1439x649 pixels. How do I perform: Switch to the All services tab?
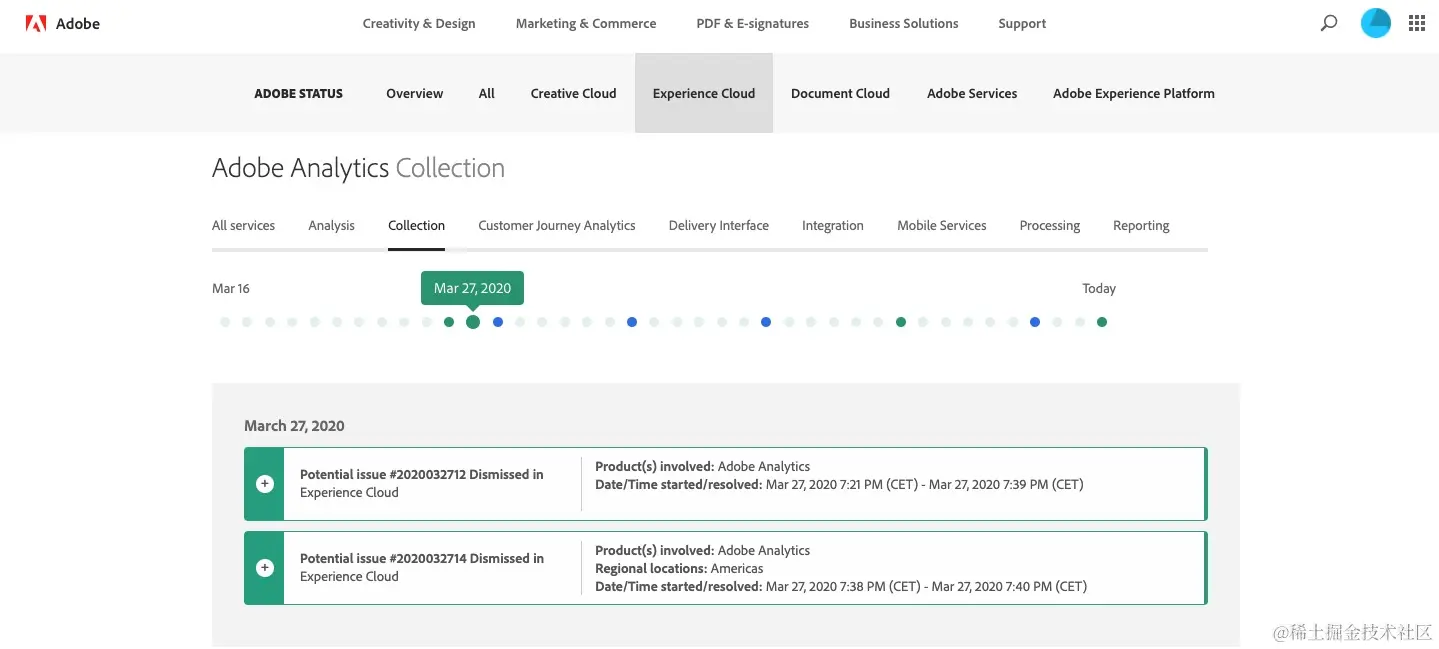pyautogui.click(x=243, y=225)
